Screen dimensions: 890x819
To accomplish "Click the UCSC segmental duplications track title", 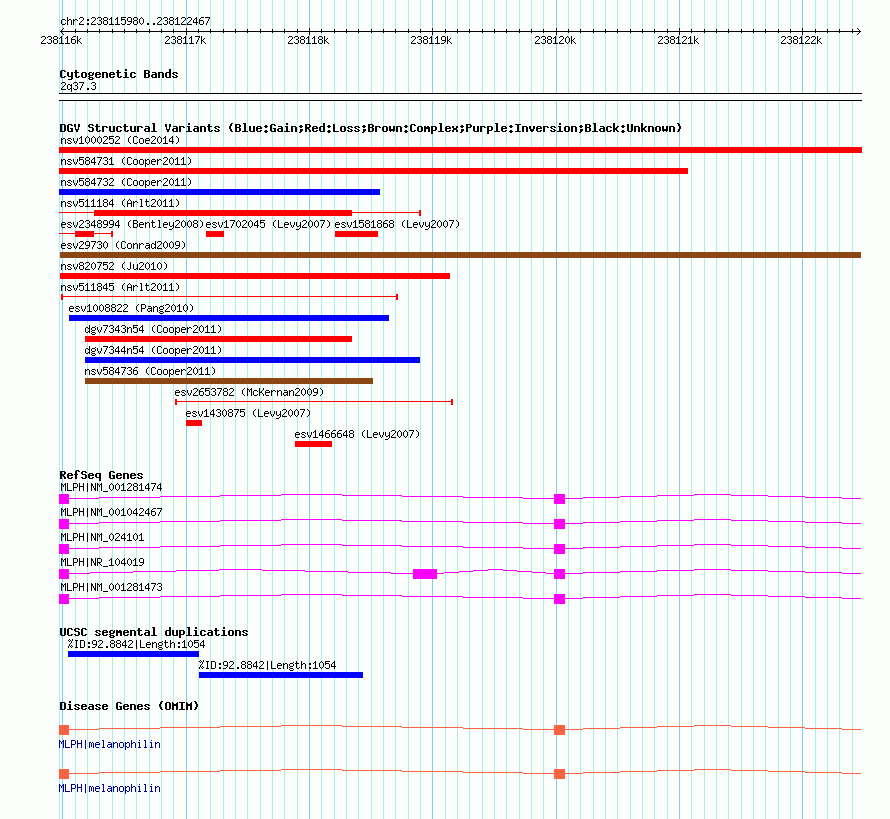I will (x=154, y=632).
